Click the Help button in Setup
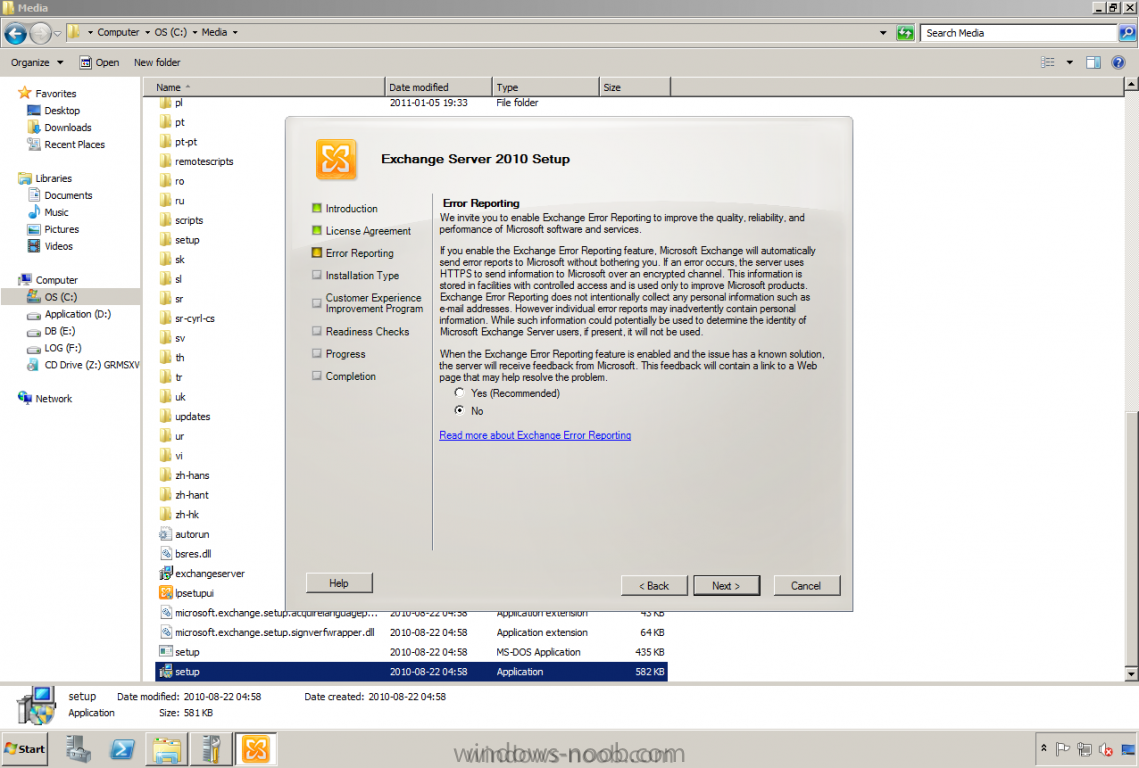 339,583
